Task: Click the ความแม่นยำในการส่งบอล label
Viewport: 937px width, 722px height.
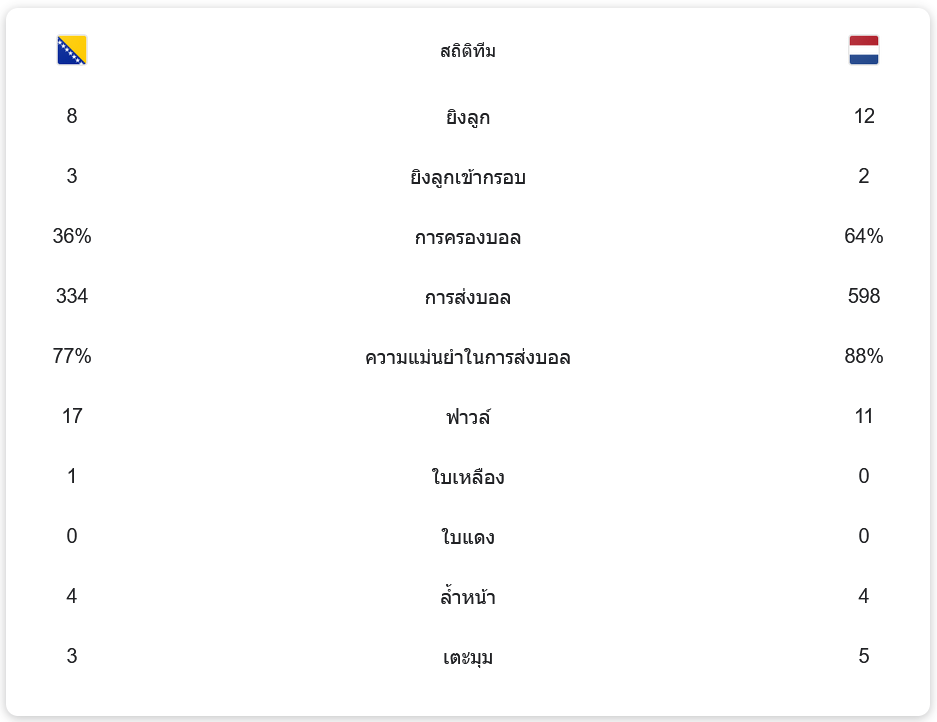Action: [468, 357]
